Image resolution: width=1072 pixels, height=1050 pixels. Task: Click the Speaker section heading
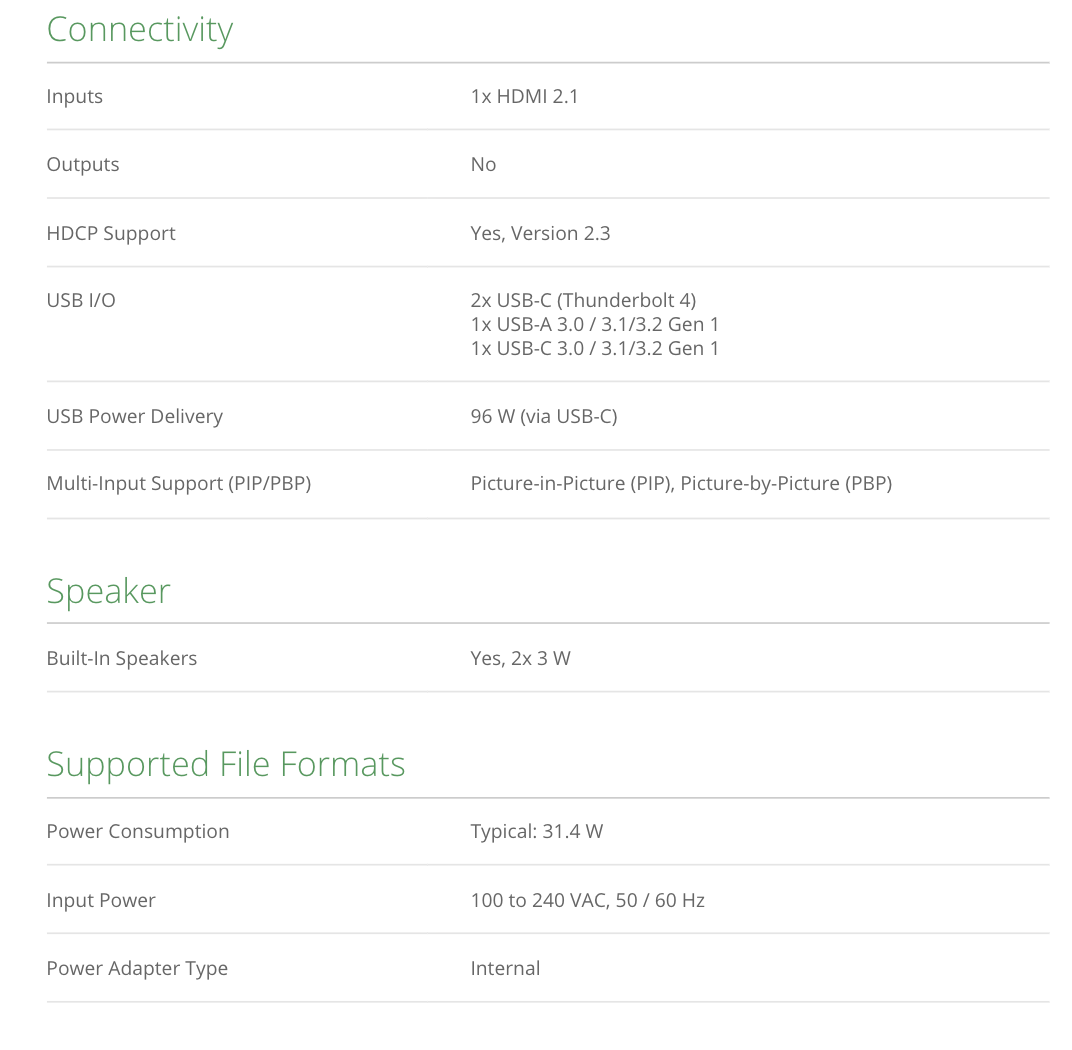point(108,591)
